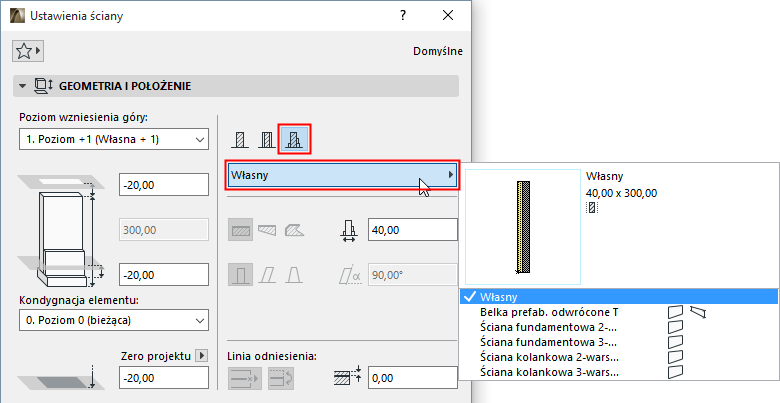Open the Własny profile selector popup
780x403 pixels.
pos(342,175)
